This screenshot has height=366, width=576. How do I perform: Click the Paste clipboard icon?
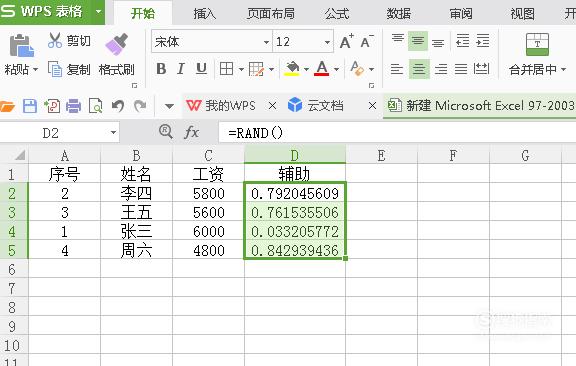(x=21, y=45)
